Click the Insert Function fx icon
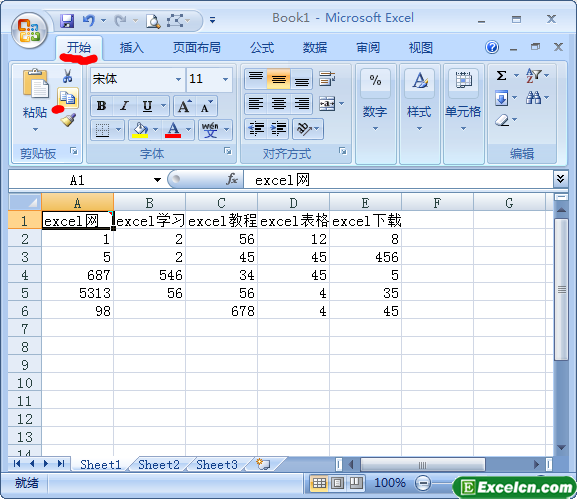This screenshot has width=577, height=499. (x=231, y=180)
